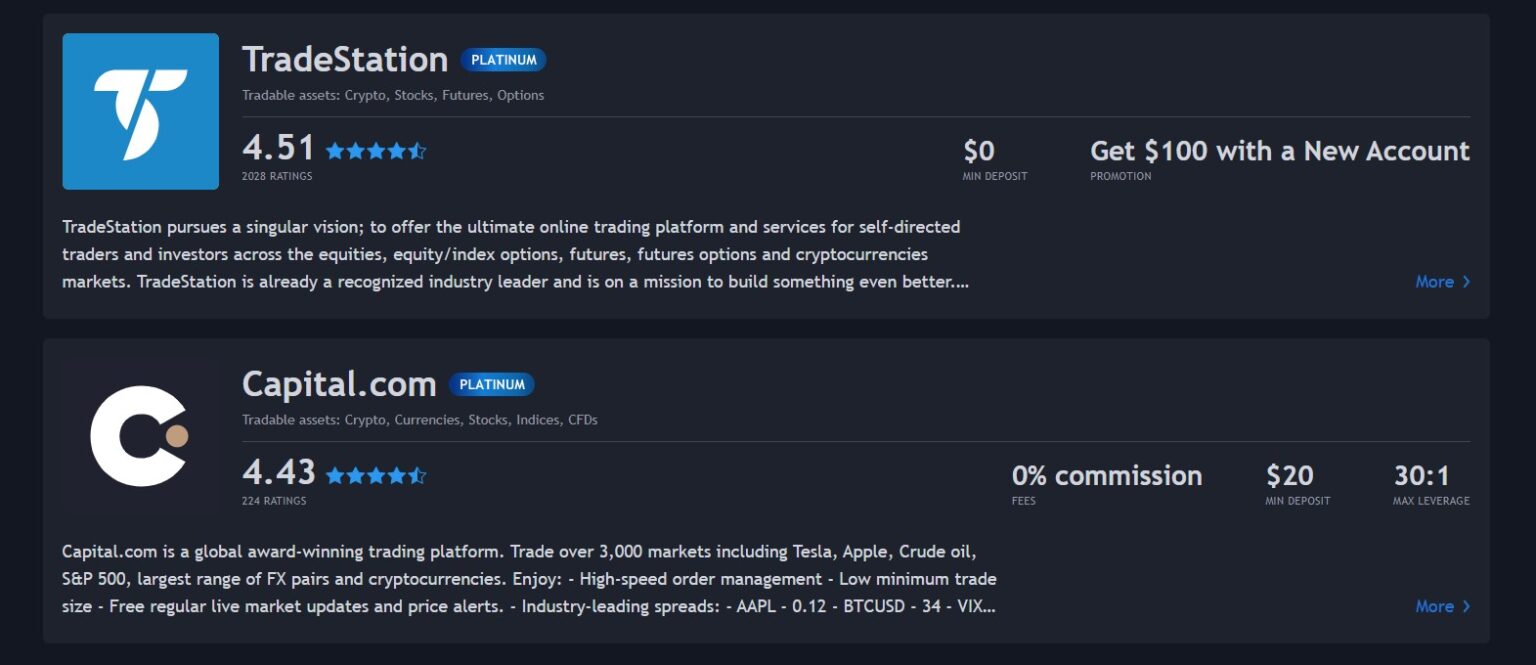The height and width of the screenshot is (665, 1536).
Task: Open the TradeStation logo thumbnail
Action: coord(140,111)
